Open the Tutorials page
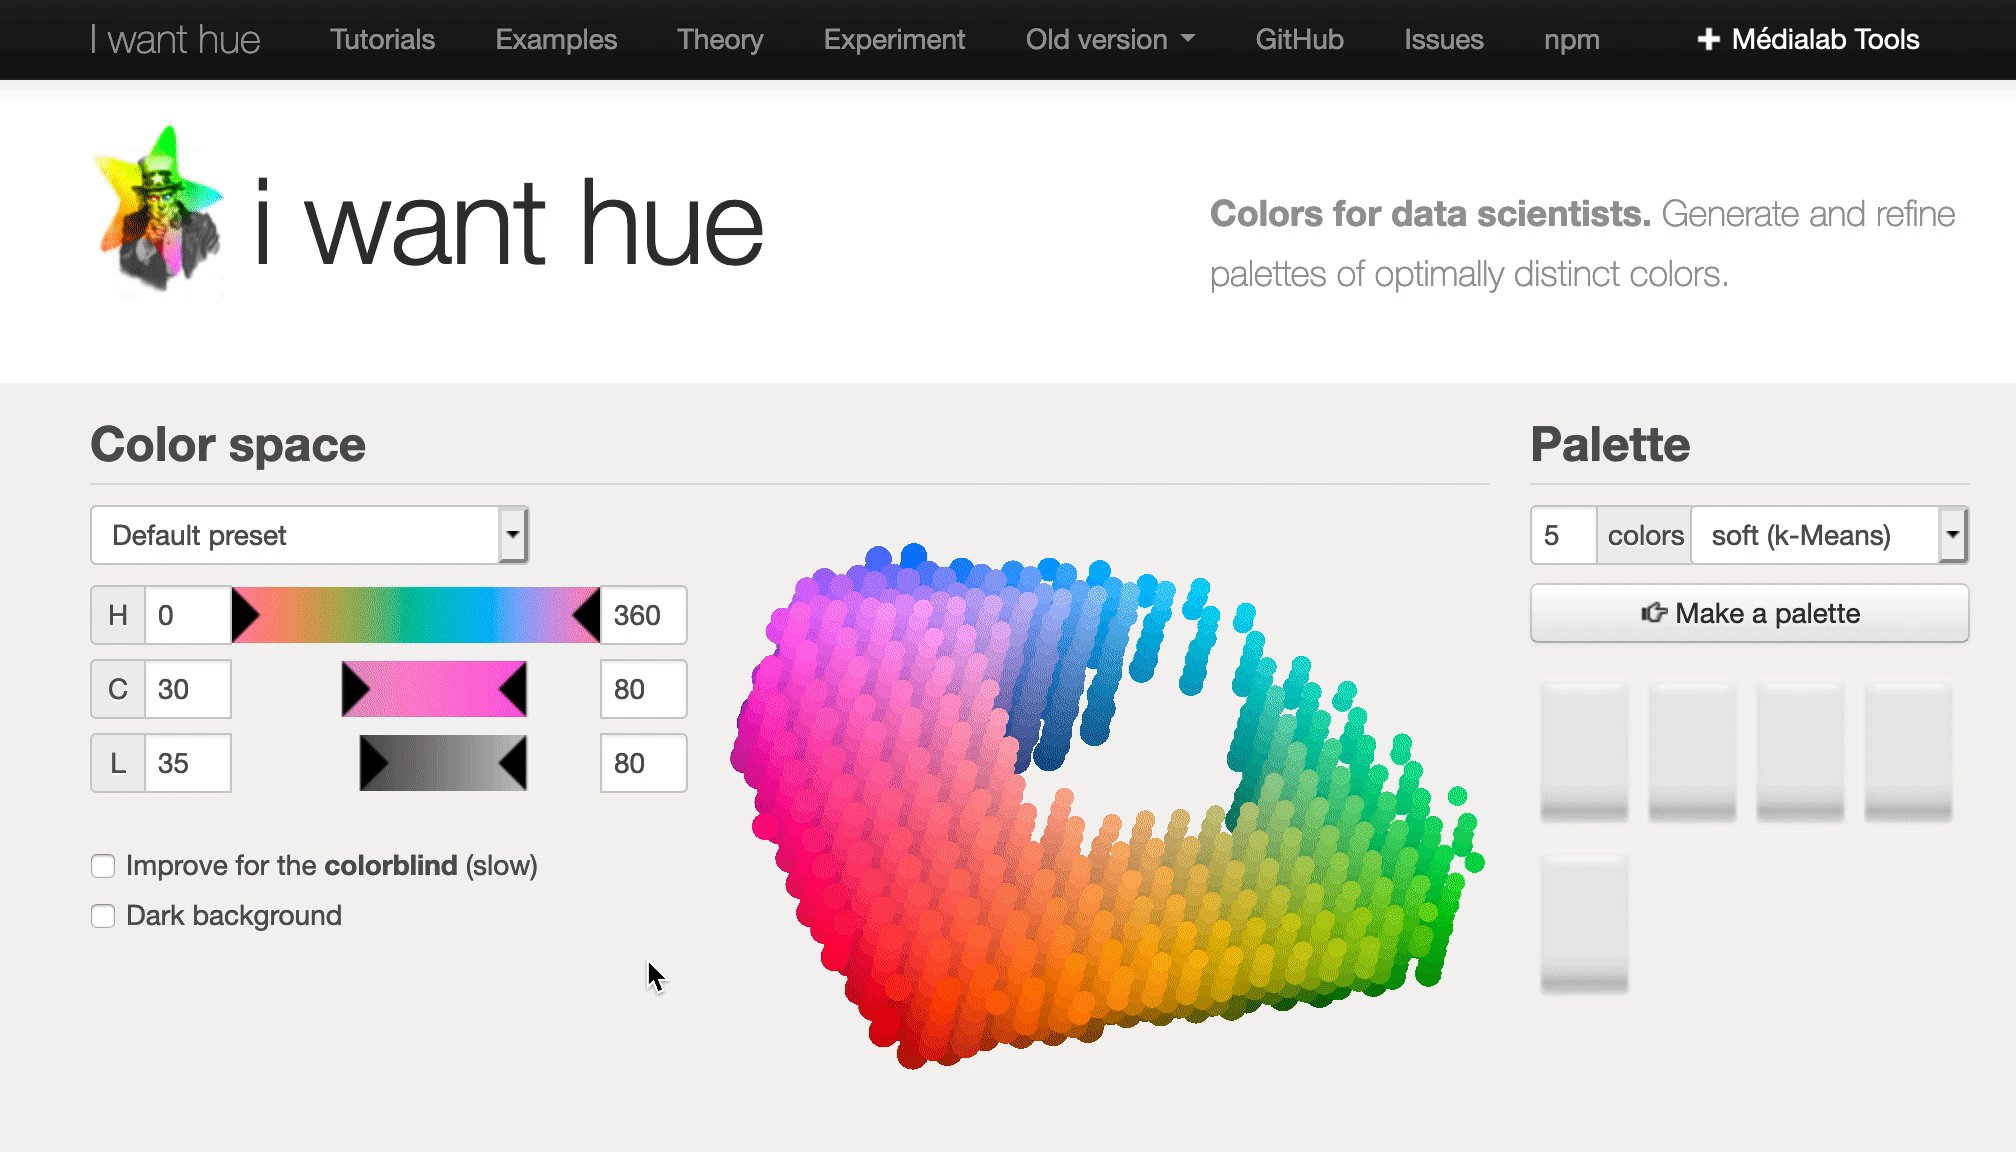 click(382, 40)
